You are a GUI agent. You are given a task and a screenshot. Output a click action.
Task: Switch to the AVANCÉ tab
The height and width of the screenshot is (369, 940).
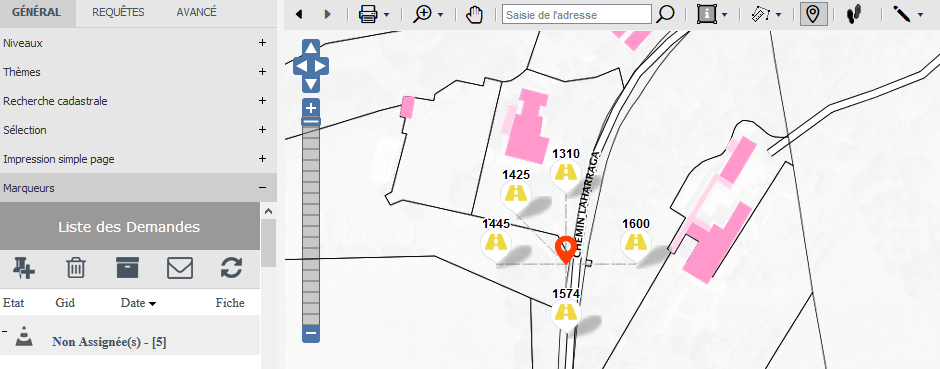click(x=197, y=13)
